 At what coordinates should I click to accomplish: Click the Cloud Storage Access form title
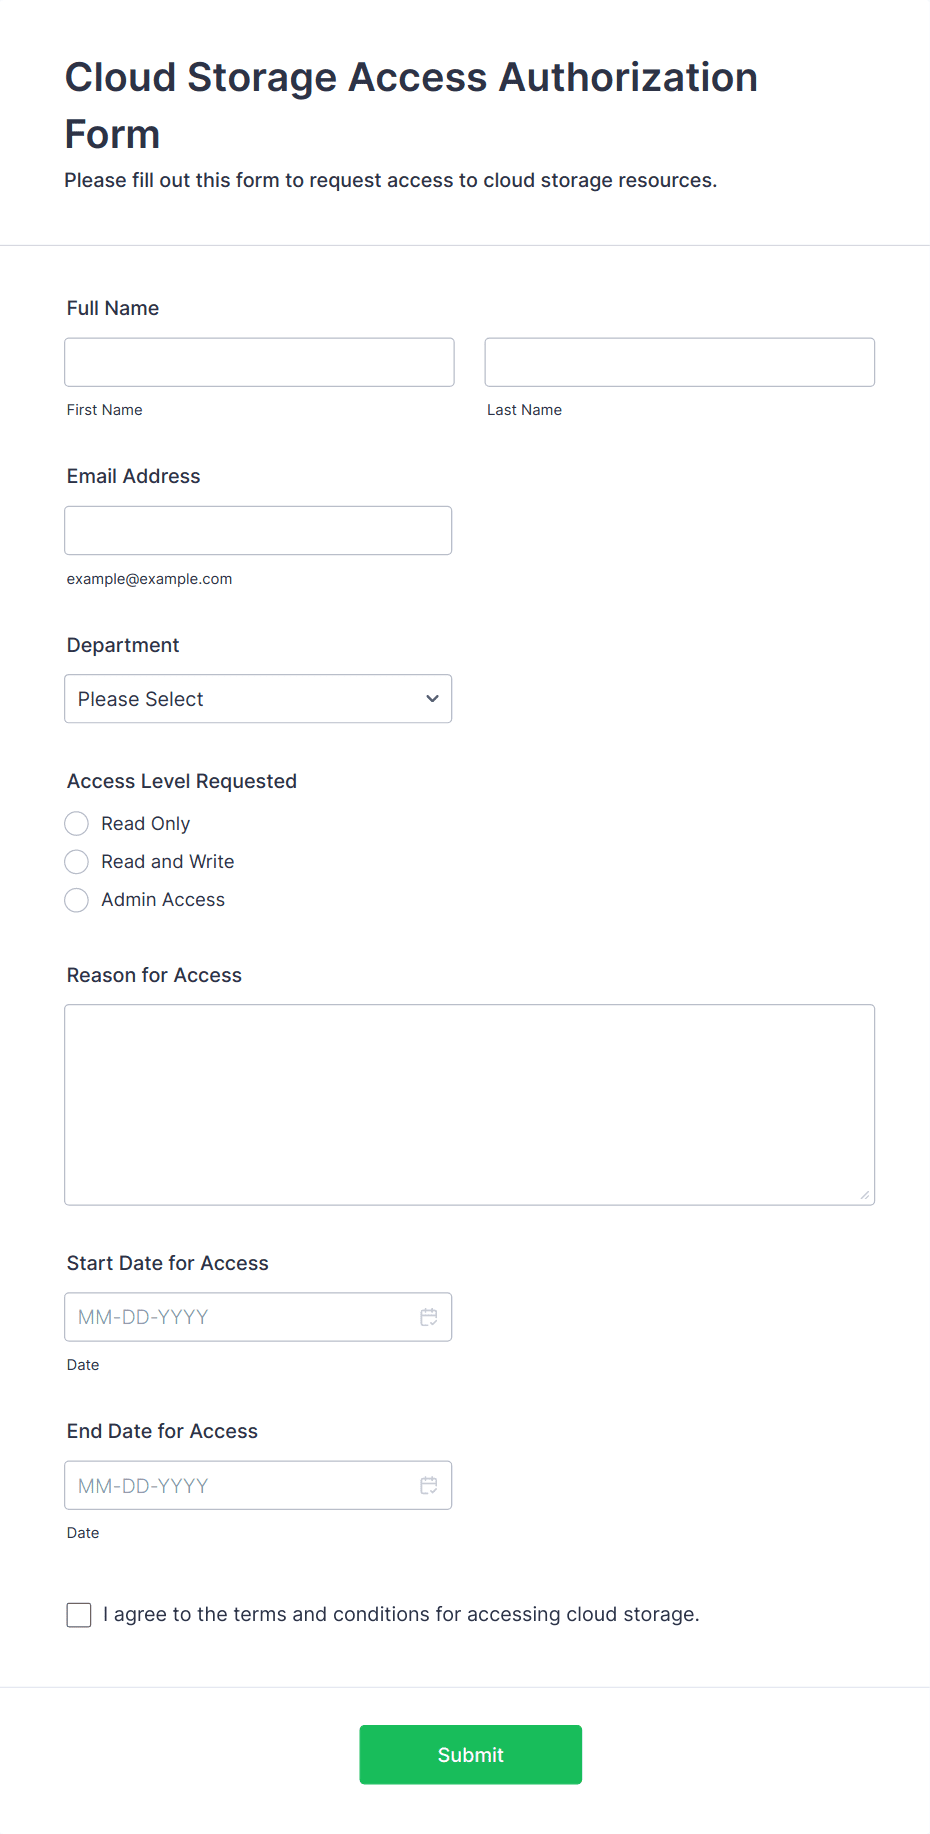[411, 105]
